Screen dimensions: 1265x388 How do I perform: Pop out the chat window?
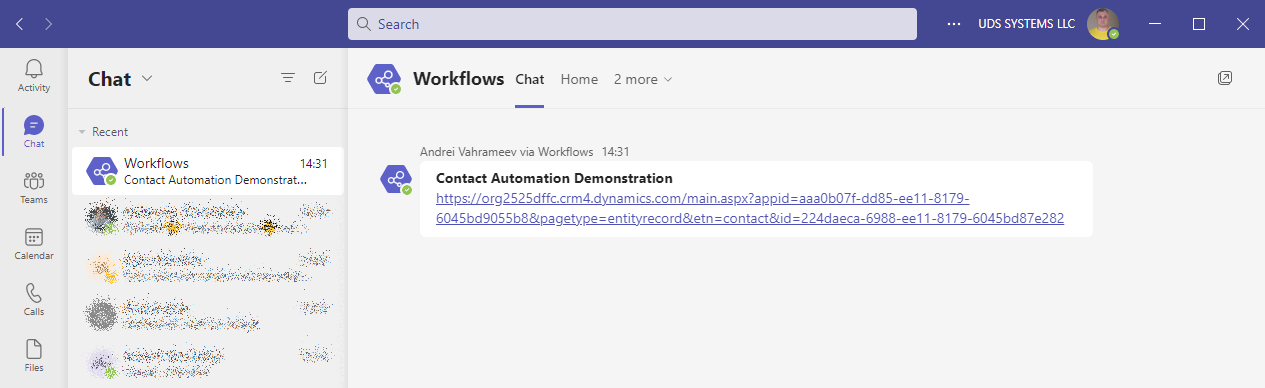[x=1225, y=78]
